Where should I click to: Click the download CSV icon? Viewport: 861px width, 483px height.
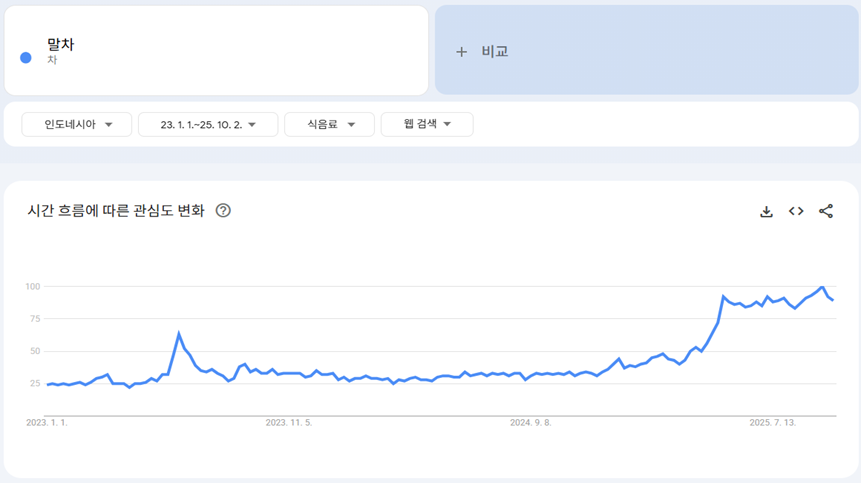(766, 211)
